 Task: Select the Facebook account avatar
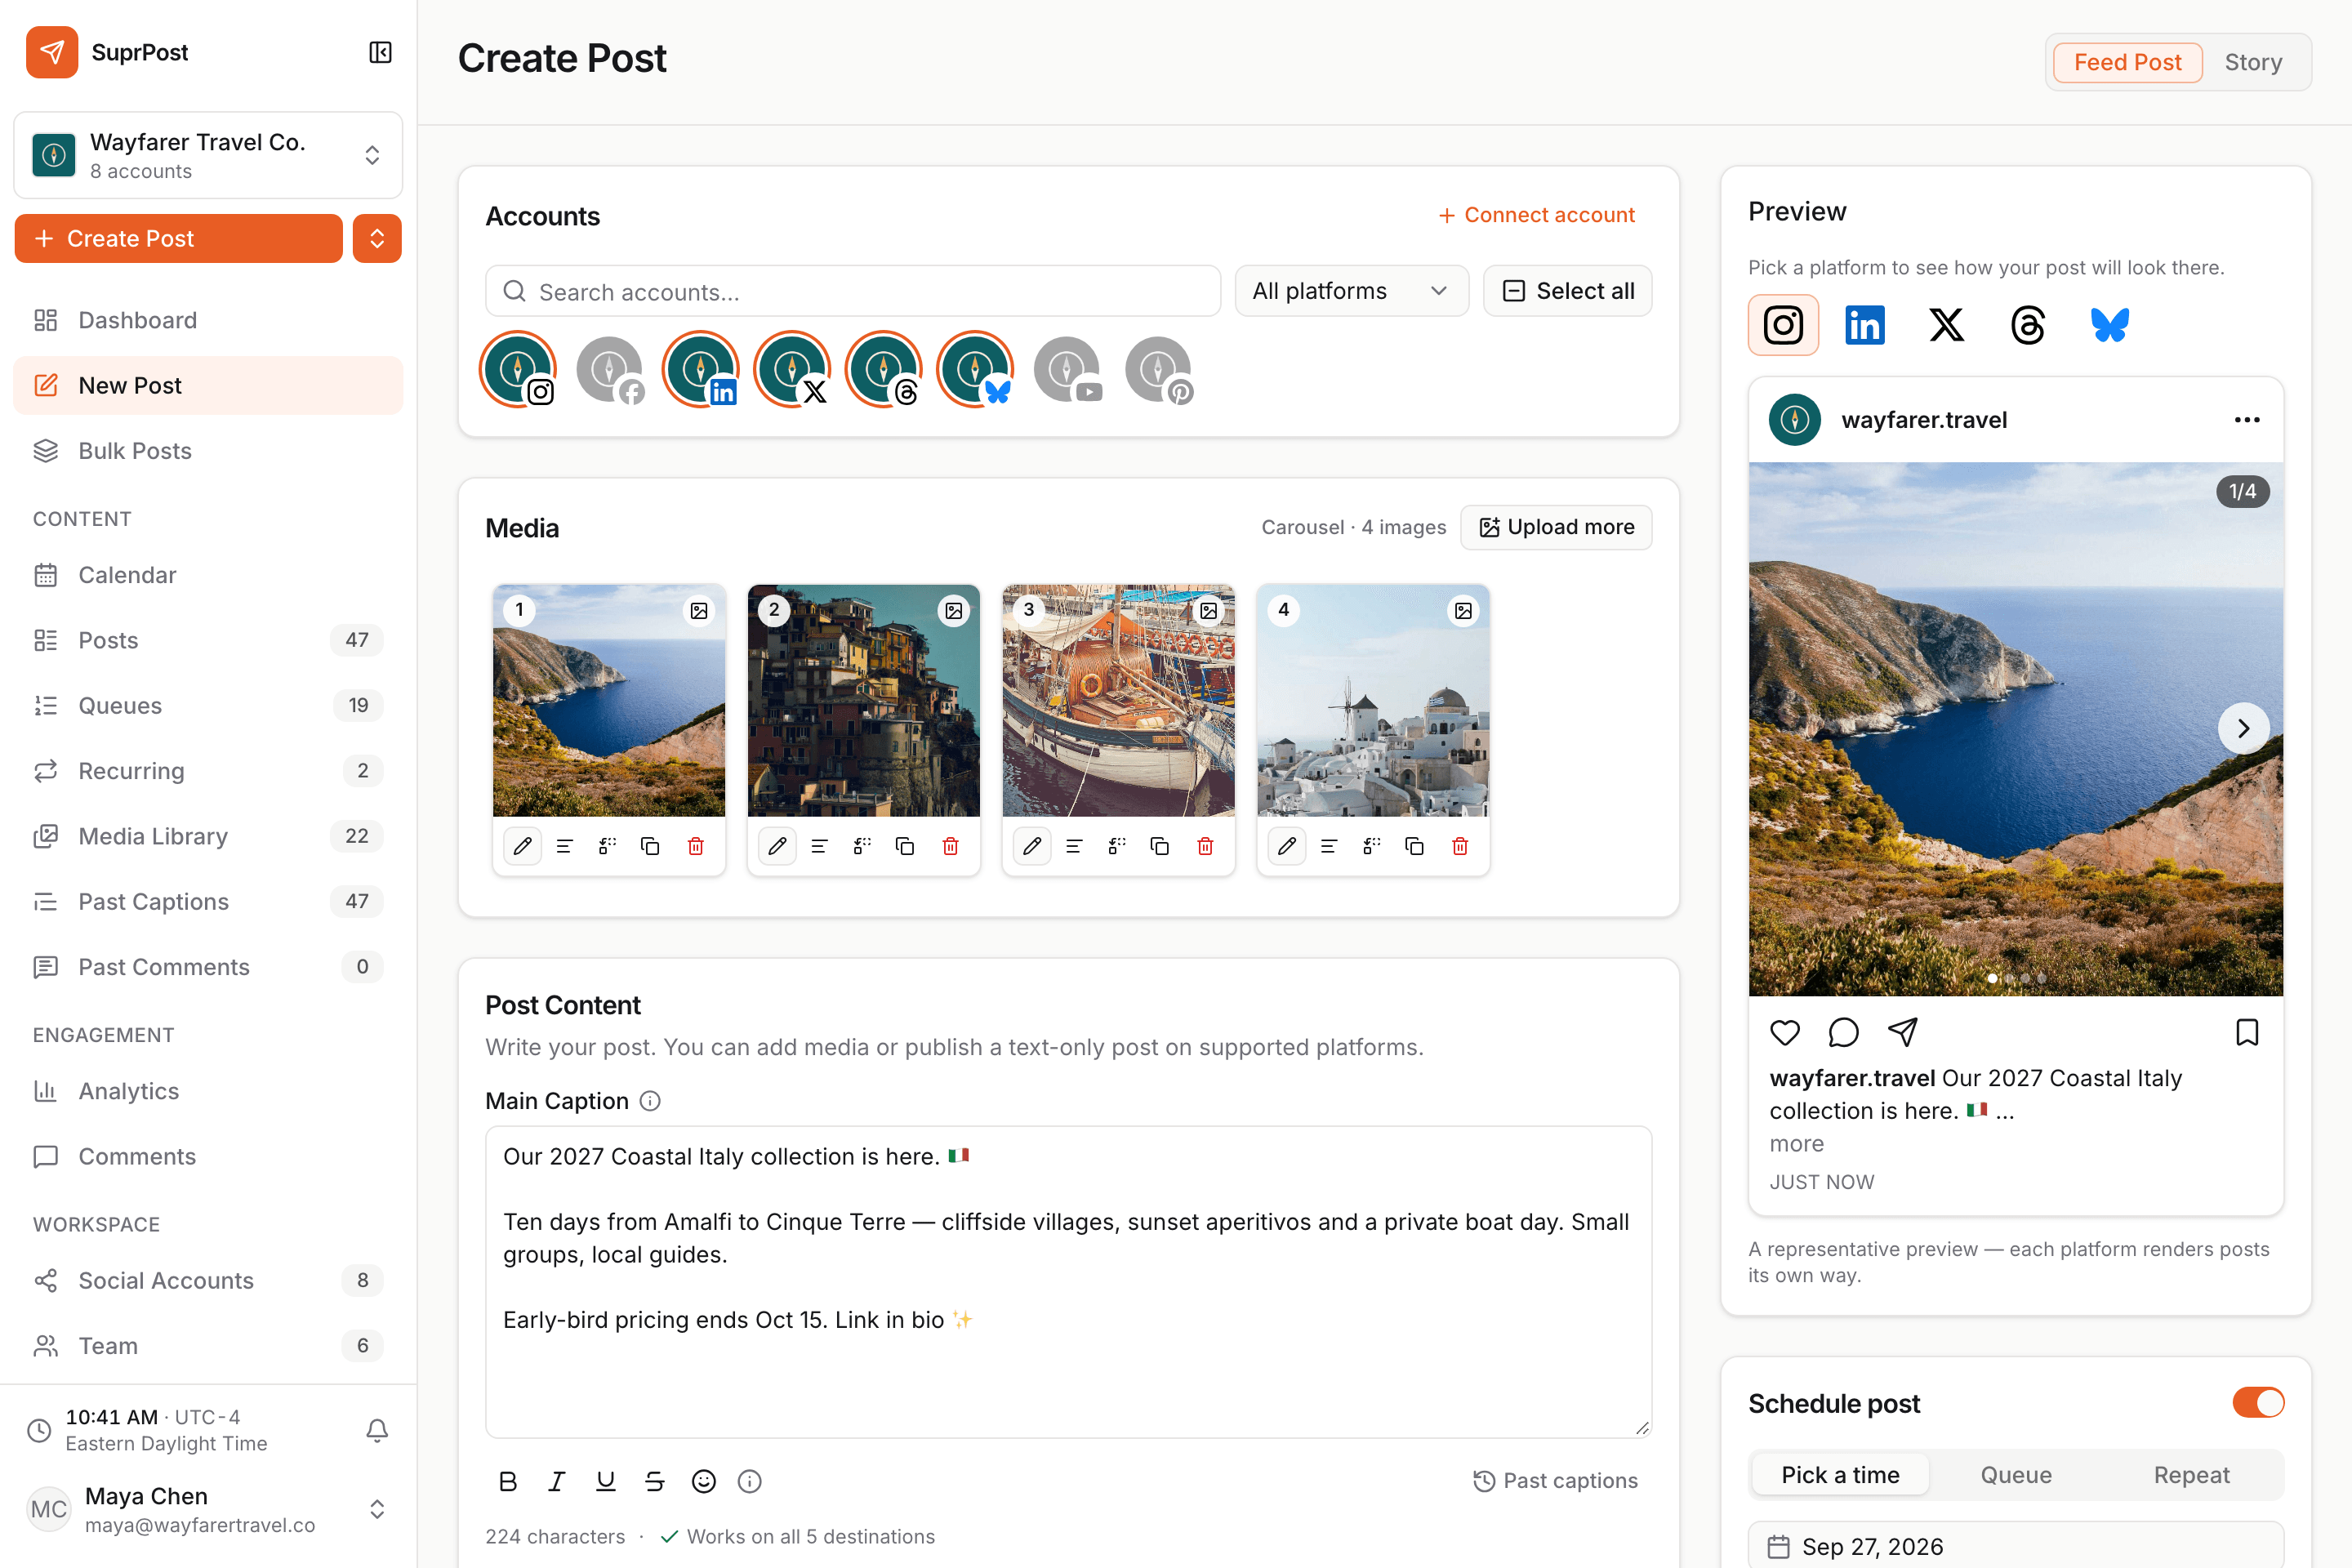pyautogui.click(x=610, y=369)
